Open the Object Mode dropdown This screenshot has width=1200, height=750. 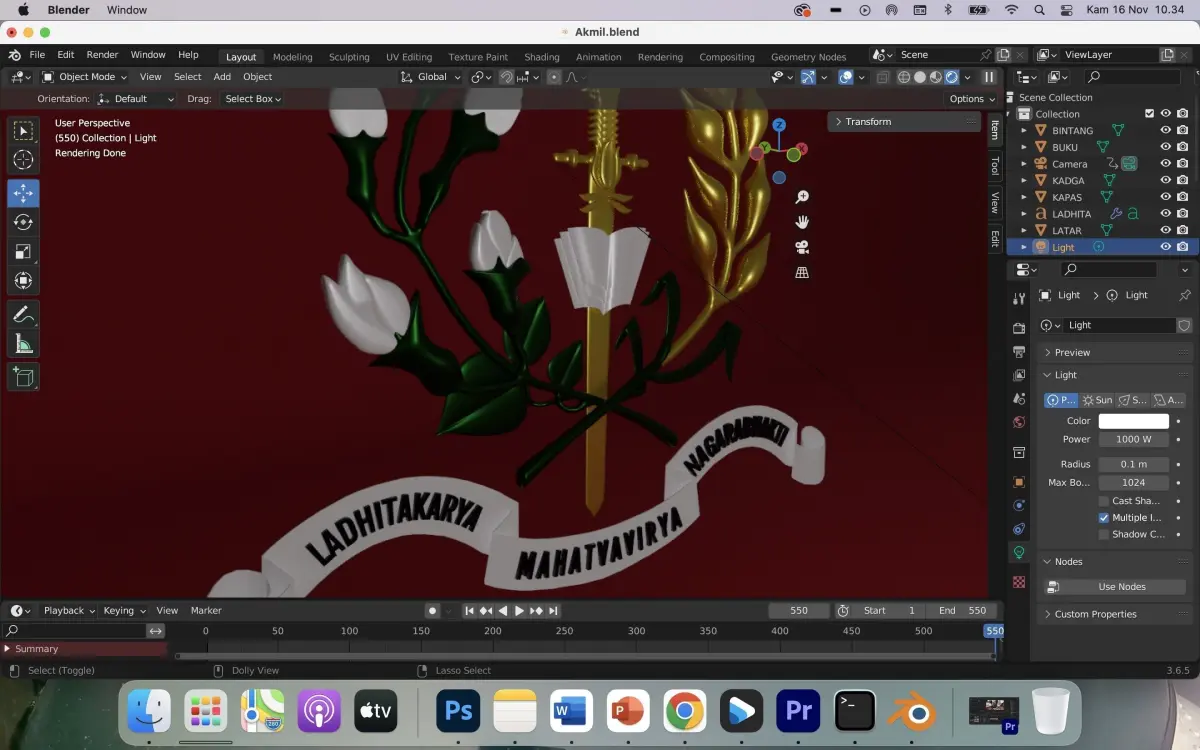pos(85,77)
